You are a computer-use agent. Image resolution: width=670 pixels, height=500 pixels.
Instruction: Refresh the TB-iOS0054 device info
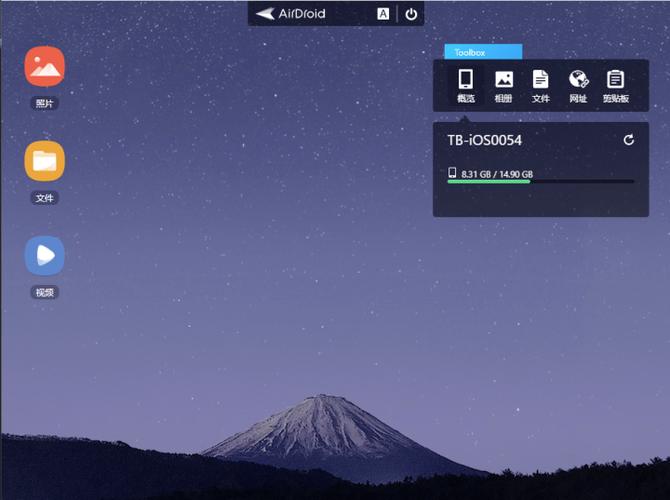(x=629, y=140)
